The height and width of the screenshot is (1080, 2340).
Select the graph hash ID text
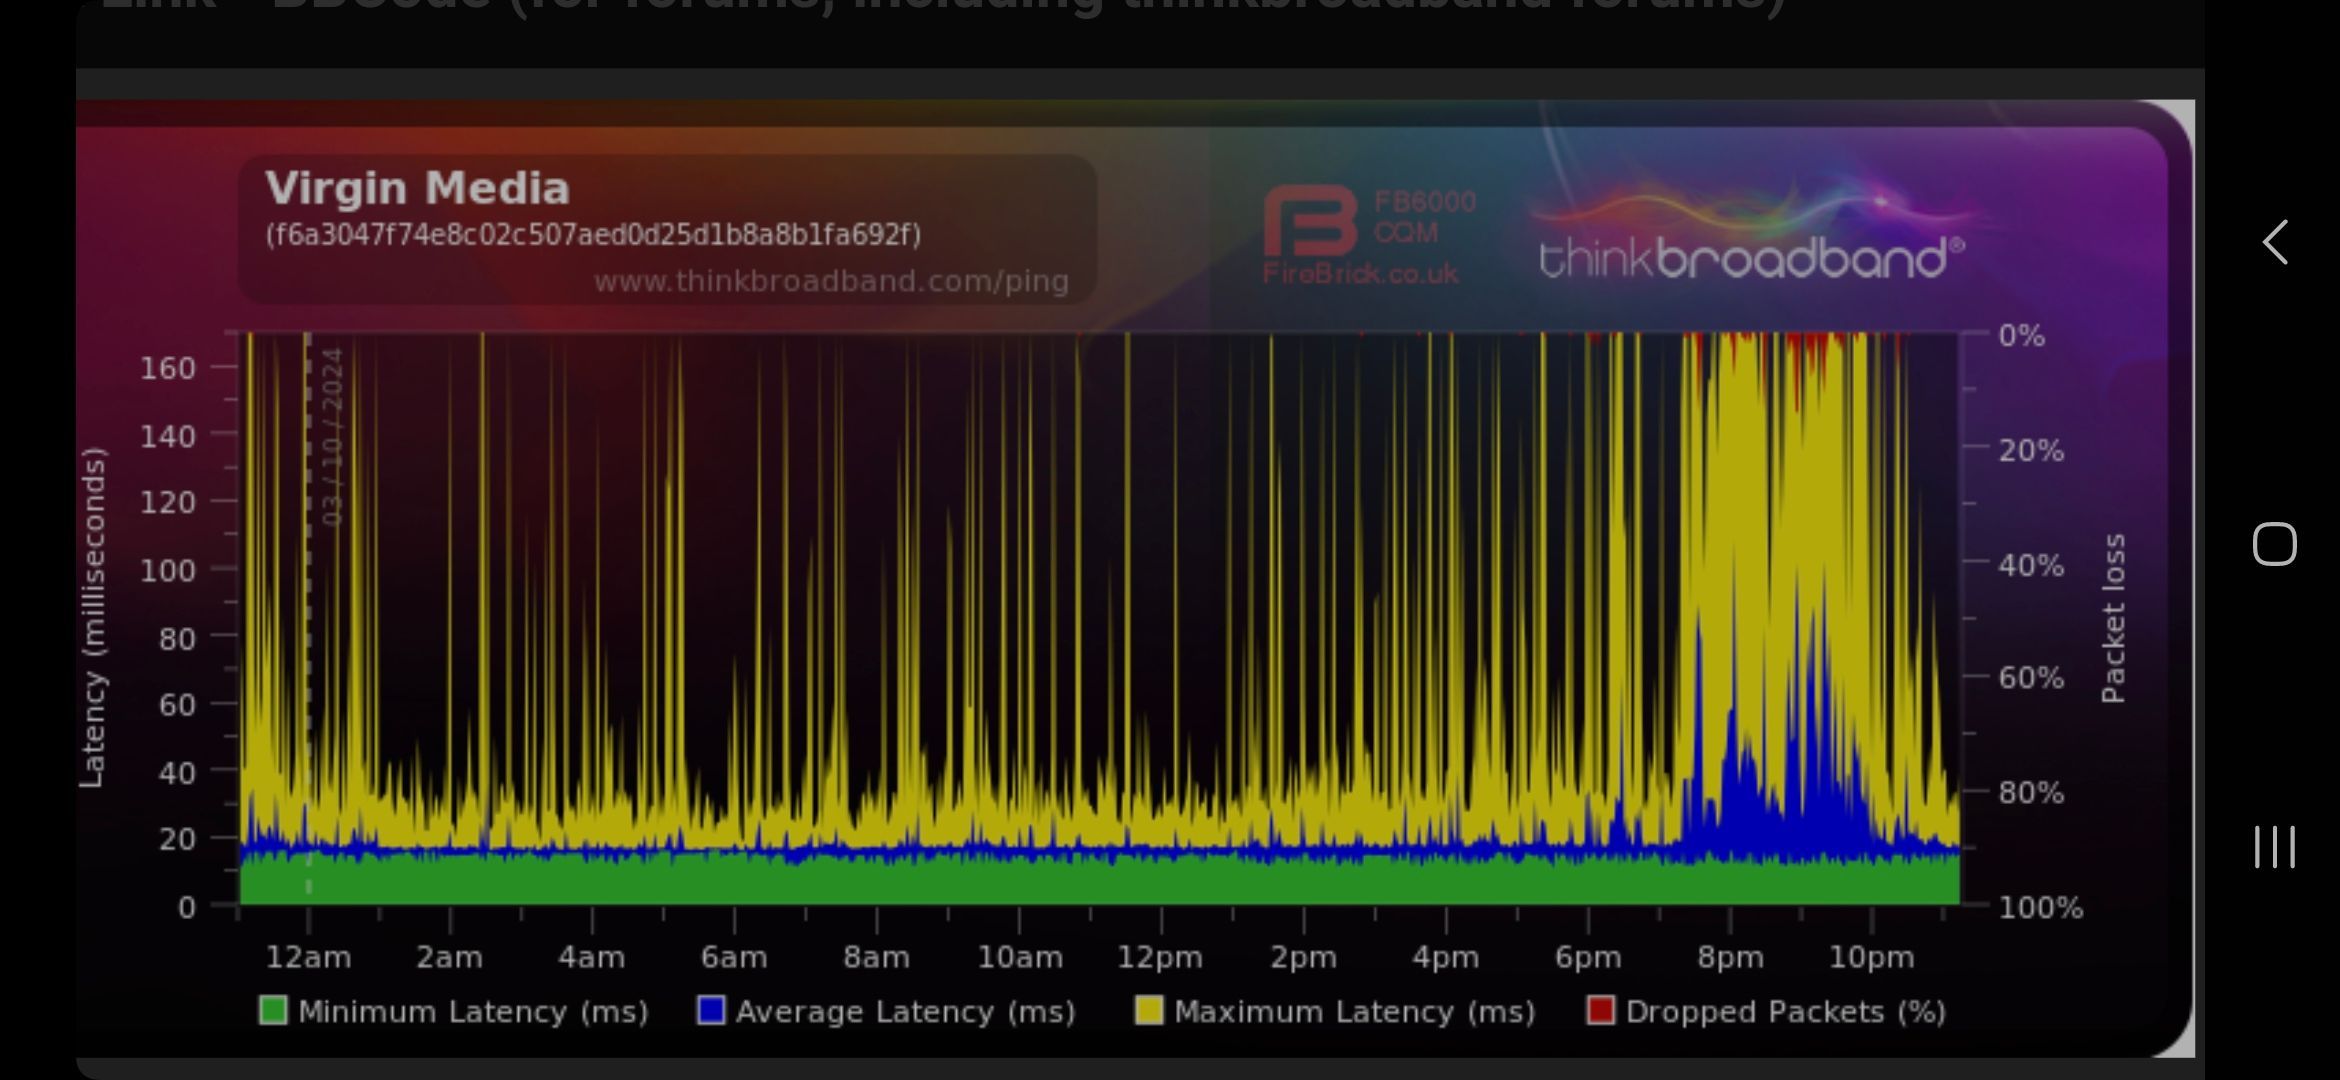click(593, 235)
